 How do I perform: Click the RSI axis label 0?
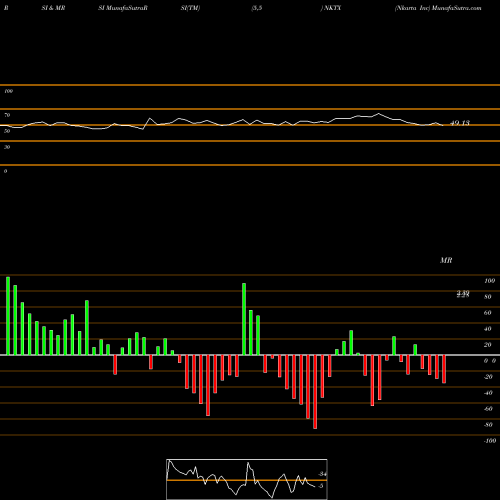pos(5,171)
